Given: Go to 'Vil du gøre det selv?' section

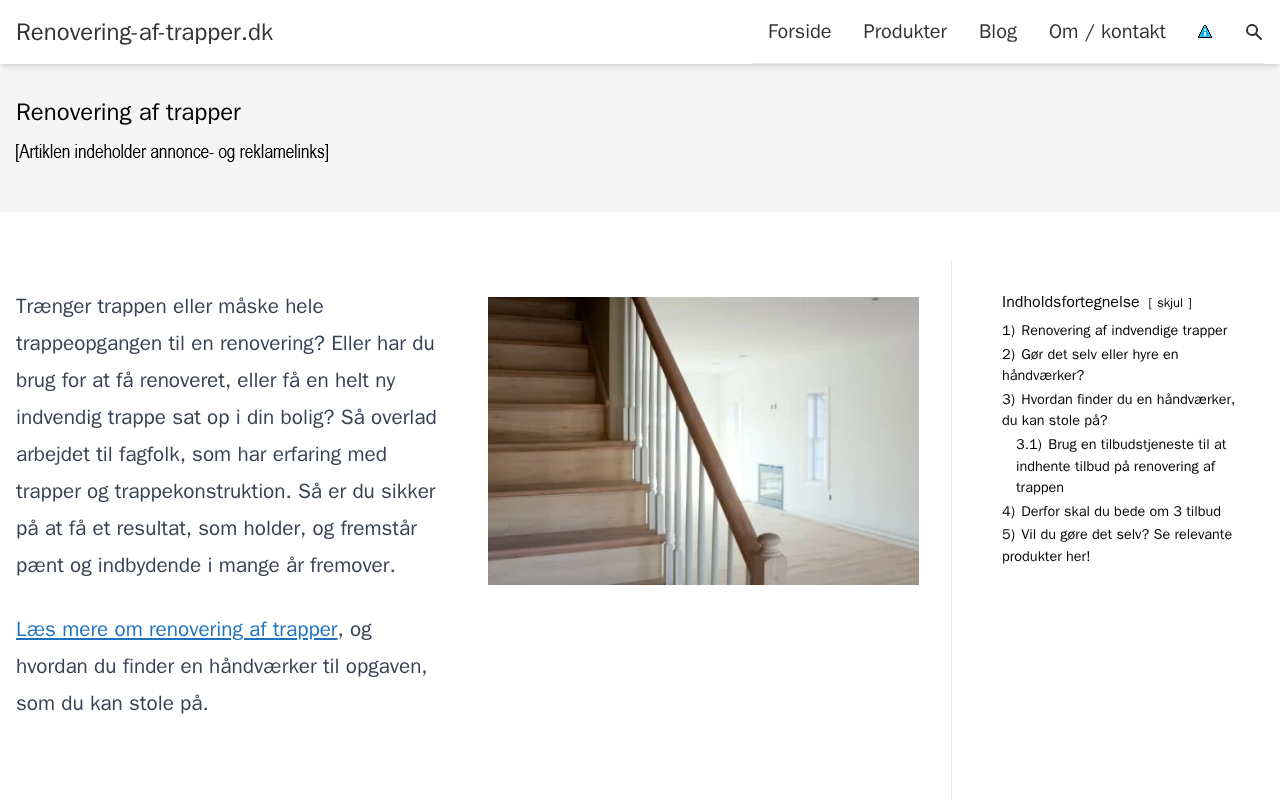Looking at the screenshot, I should [x=1117, y=545].
